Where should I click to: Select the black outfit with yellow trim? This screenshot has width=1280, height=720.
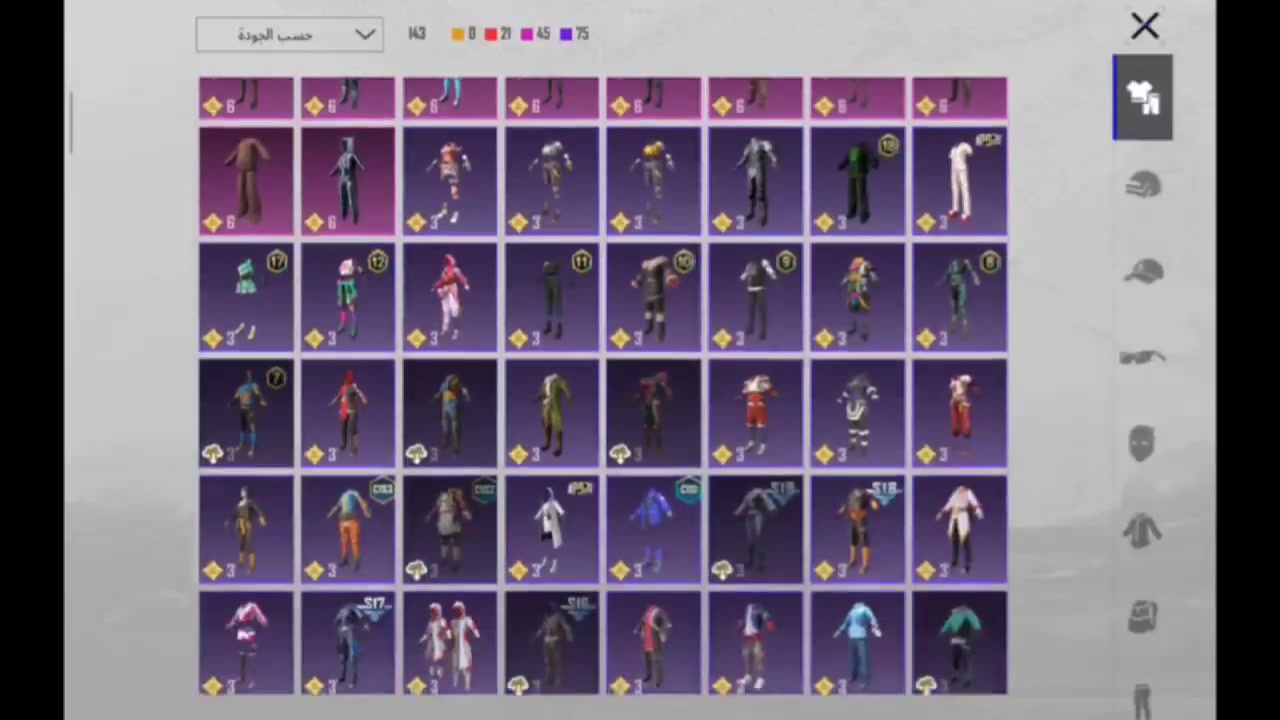tap(246, 529)
